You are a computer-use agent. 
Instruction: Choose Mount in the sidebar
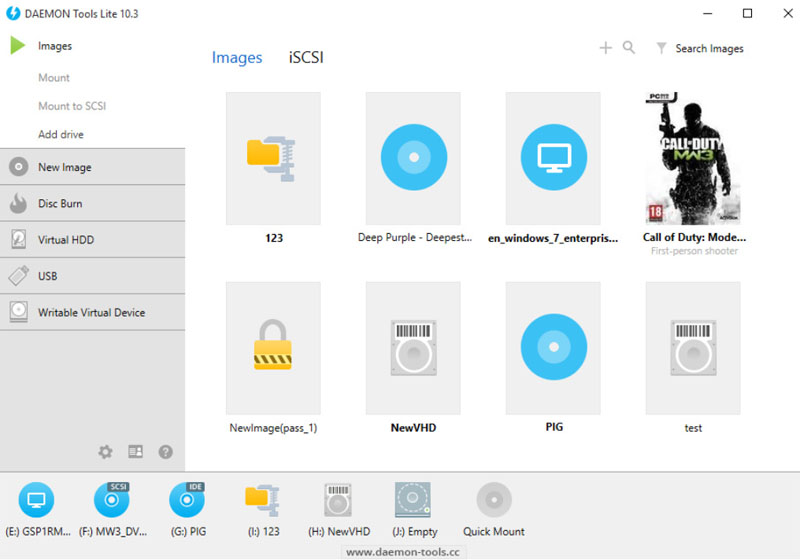point(54,78)
